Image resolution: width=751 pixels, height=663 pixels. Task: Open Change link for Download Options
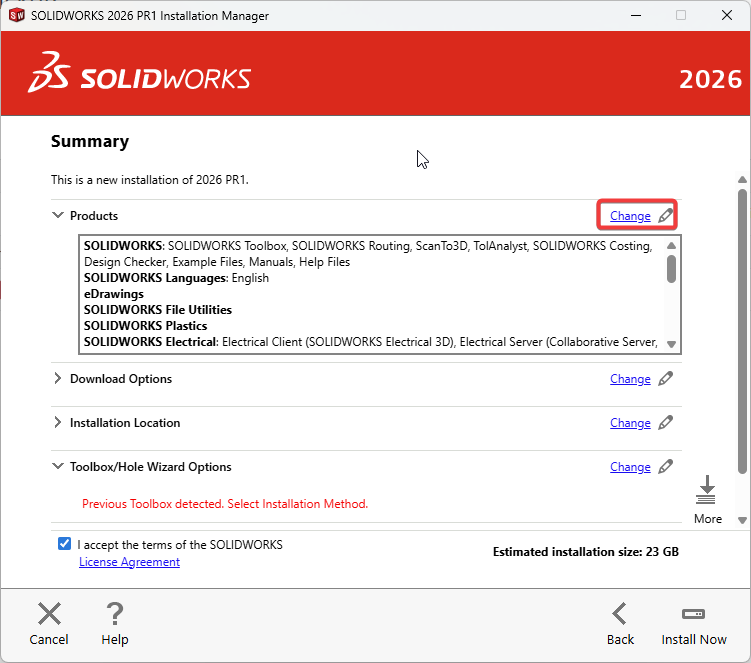point(630,379)
